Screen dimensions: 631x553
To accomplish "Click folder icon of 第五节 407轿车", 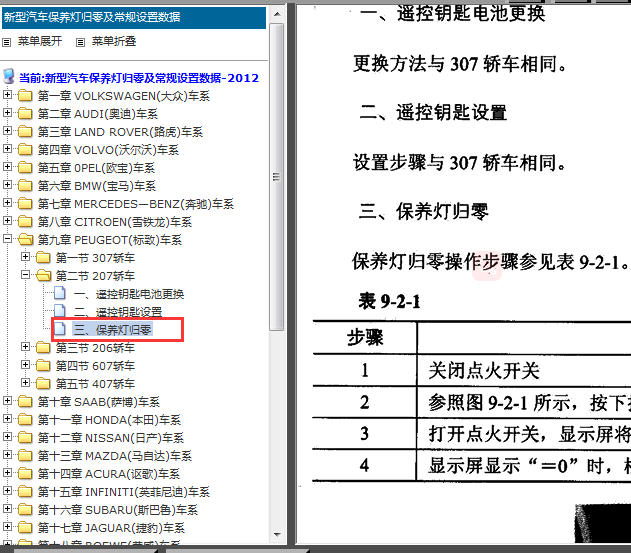I will [x=43, y=384].
